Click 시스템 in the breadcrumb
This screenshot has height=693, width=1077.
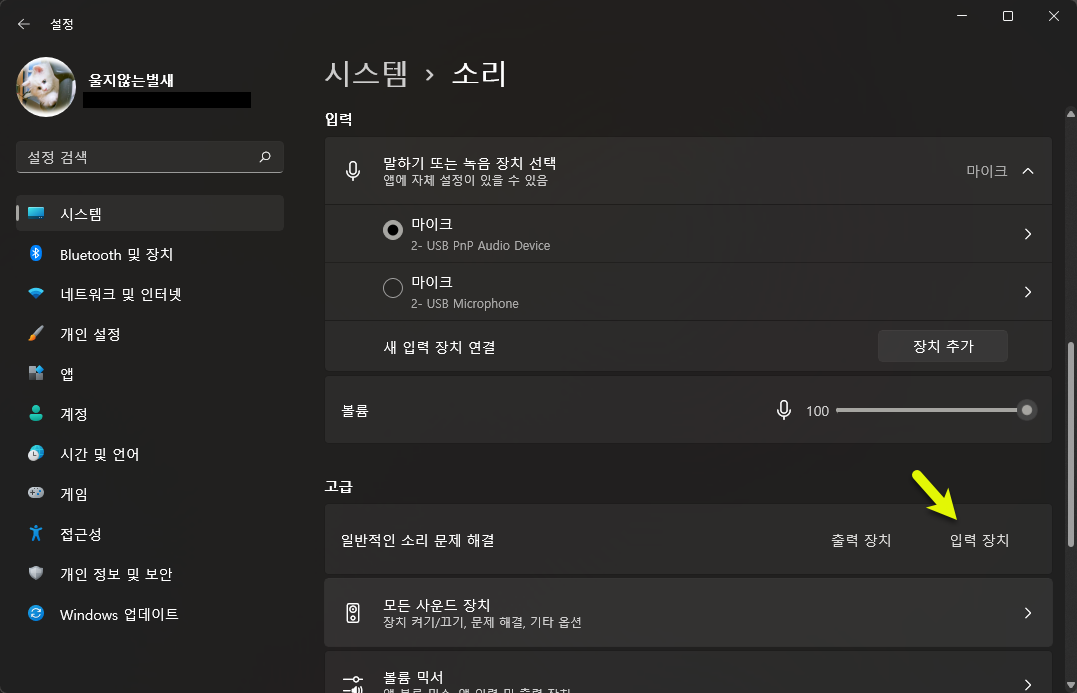click(x=366, y=73)
